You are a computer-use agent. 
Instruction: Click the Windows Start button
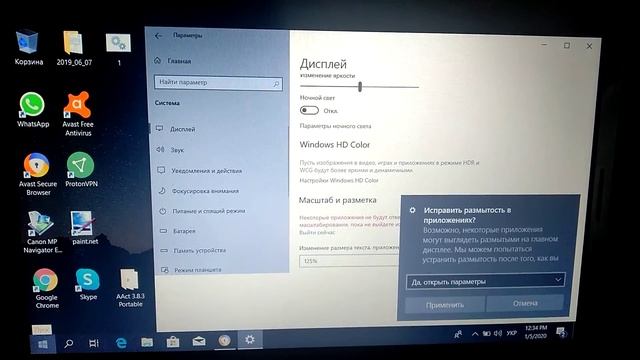(42, 344)
